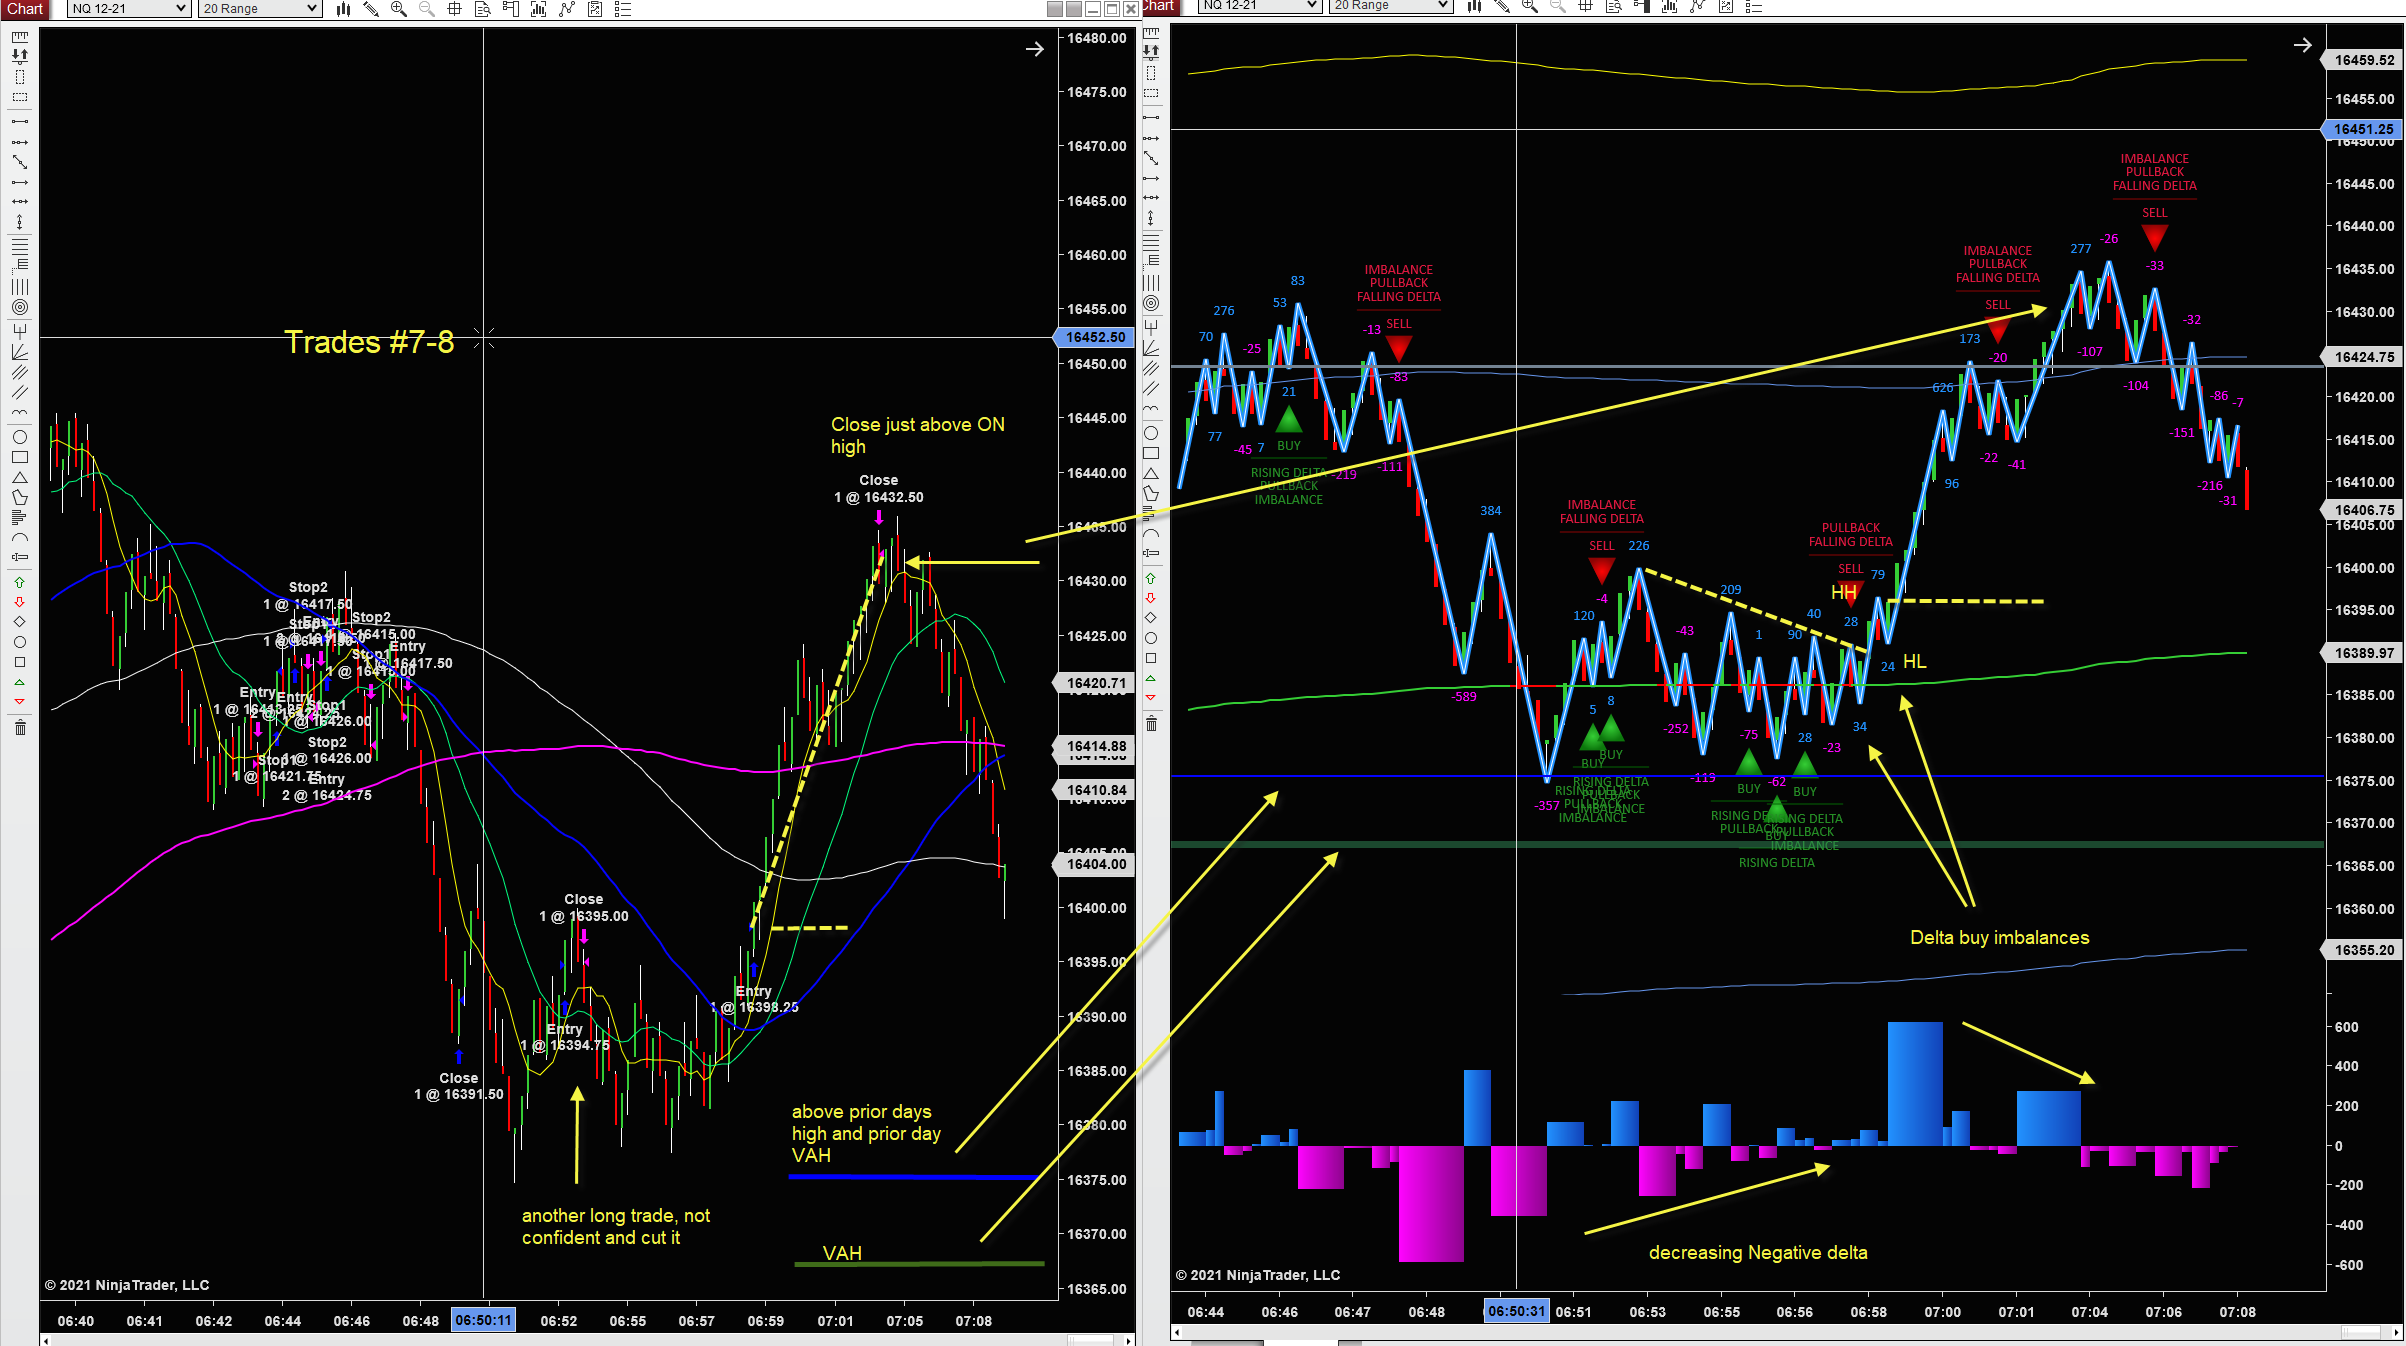Viewport: 2406px width, 1346px height.
Task: Select the Ray tool in left chart
Action: 19,142
